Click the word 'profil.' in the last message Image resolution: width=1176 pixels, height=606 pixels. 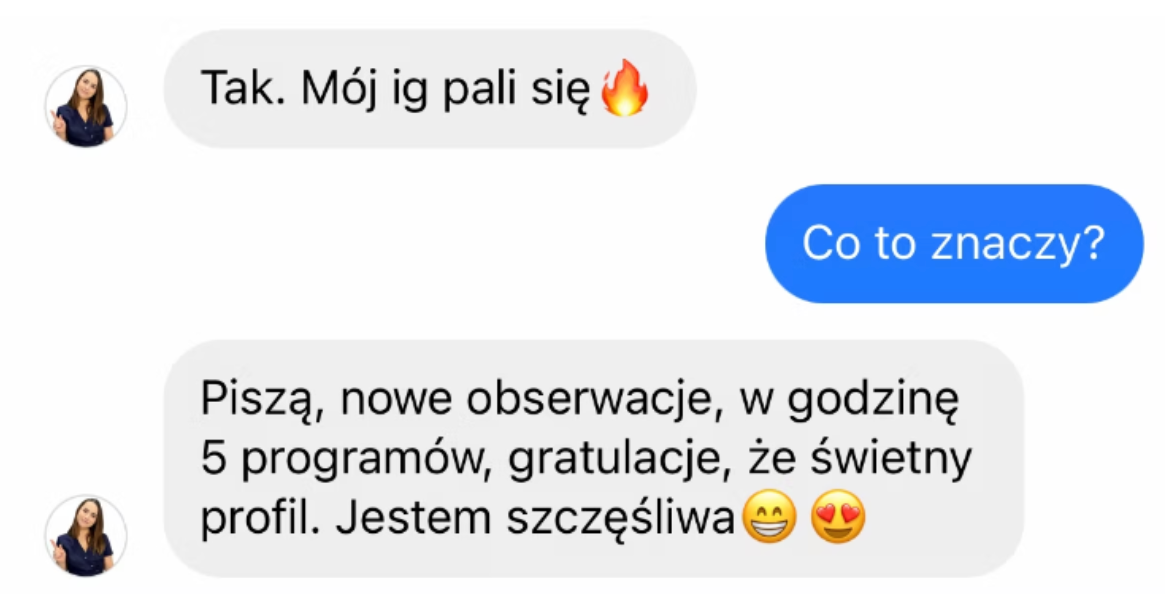click(260, 518)
